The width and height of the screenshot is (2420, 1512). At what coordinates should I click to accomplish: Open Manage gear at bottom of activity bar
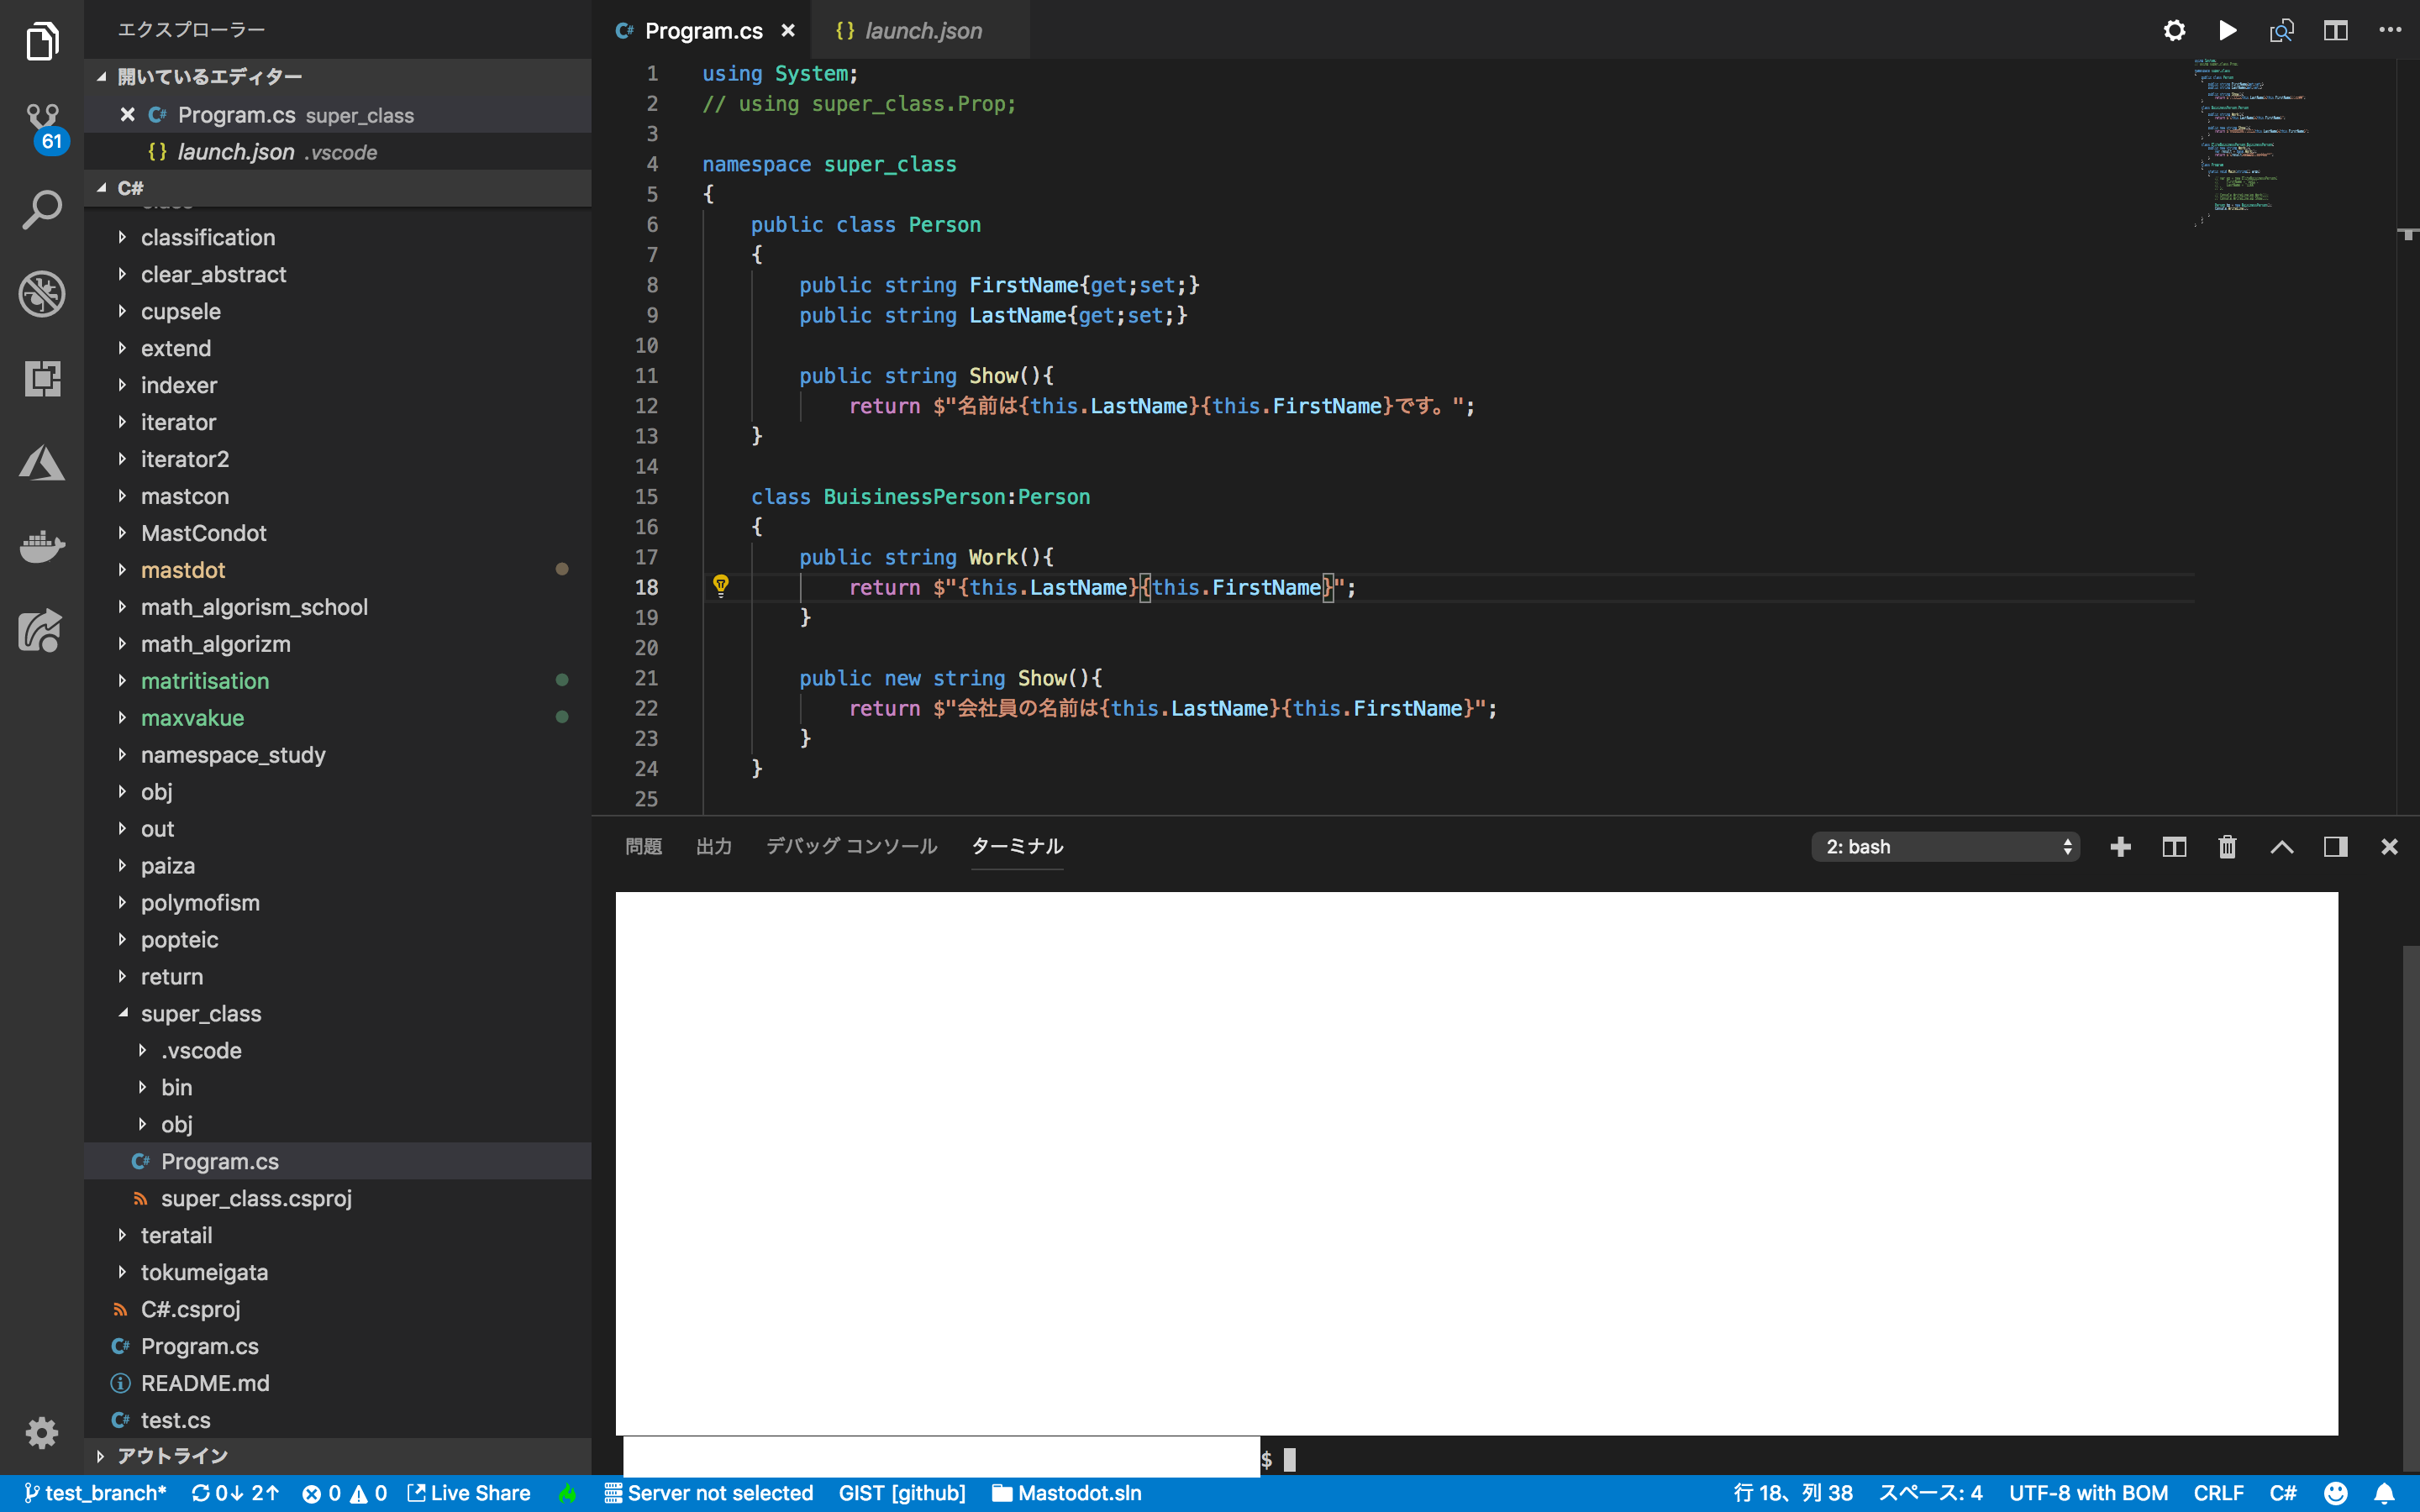pyautogui.click(x=42, y=1433)
